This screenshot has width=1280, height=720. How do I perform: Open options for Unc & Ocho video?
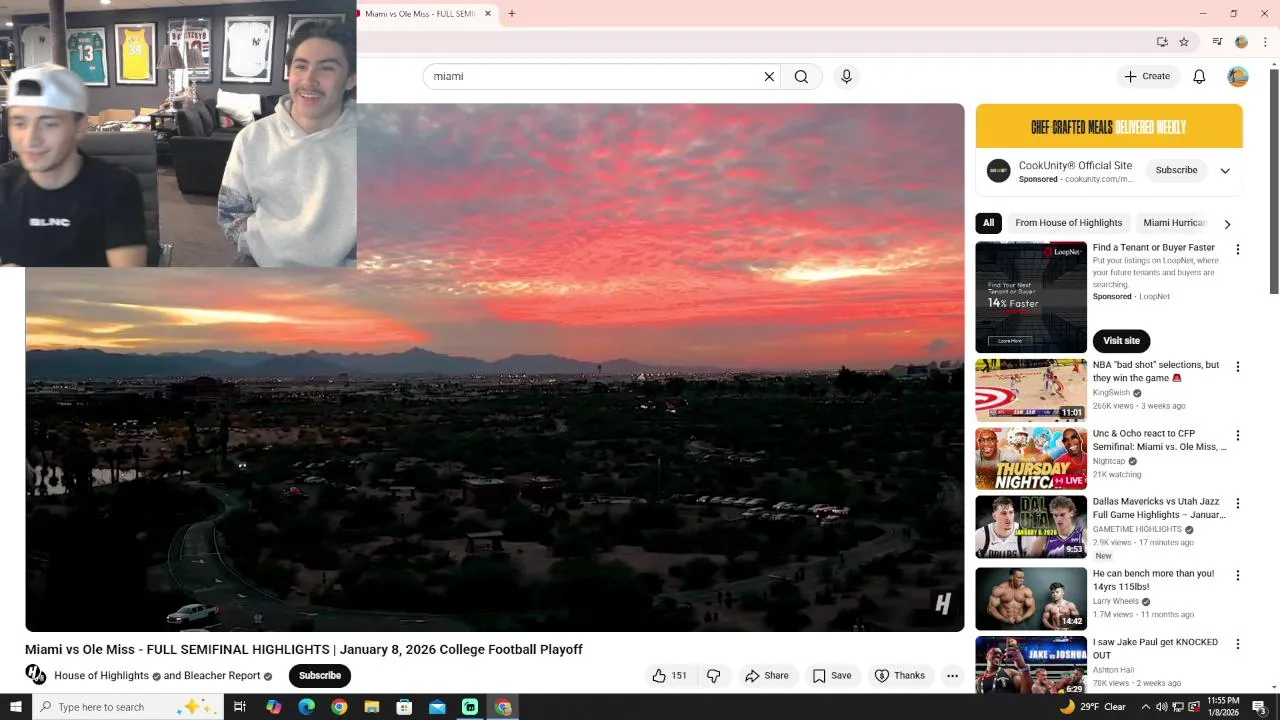point(1237,436)
